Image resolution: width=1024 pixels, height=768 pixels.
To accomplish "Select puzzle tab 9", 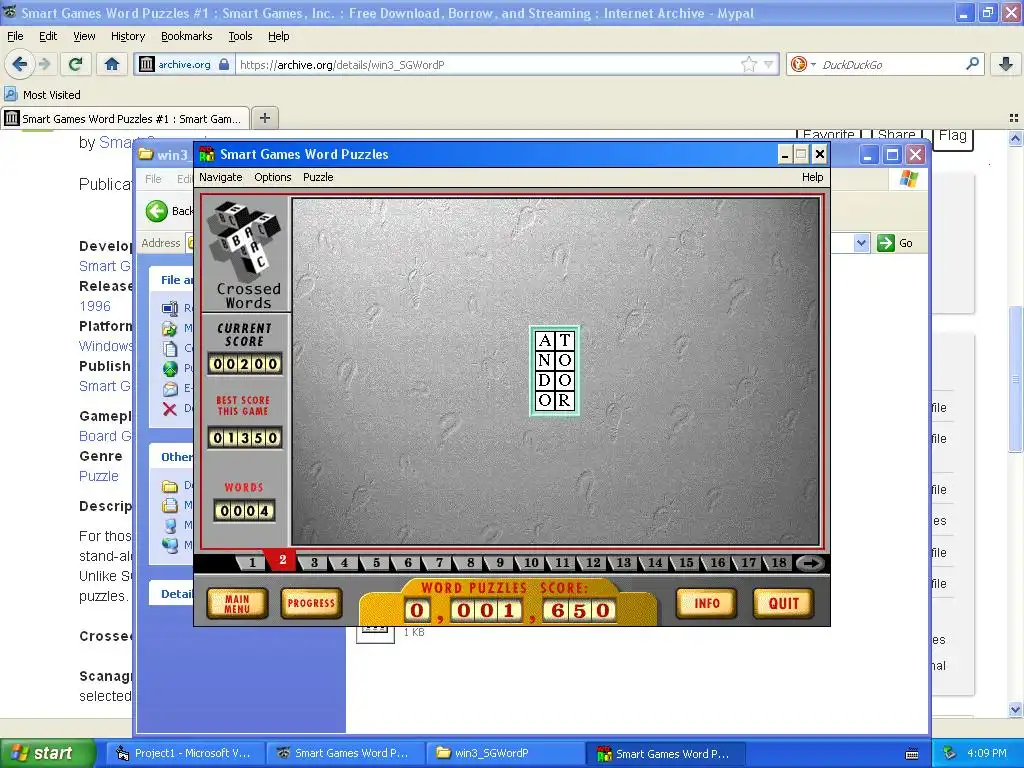I will (x=500, y=563).
